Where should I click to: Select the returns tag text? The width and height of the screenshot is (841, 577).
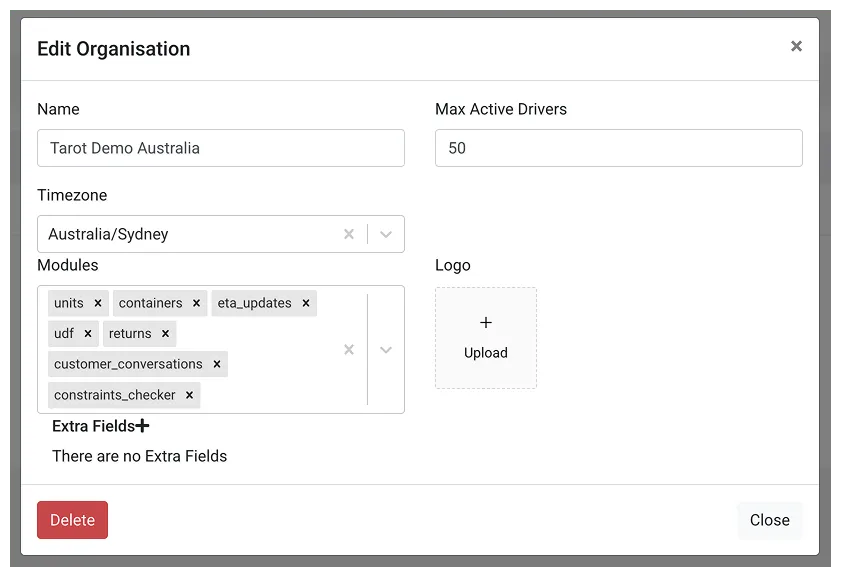(130, 334)
